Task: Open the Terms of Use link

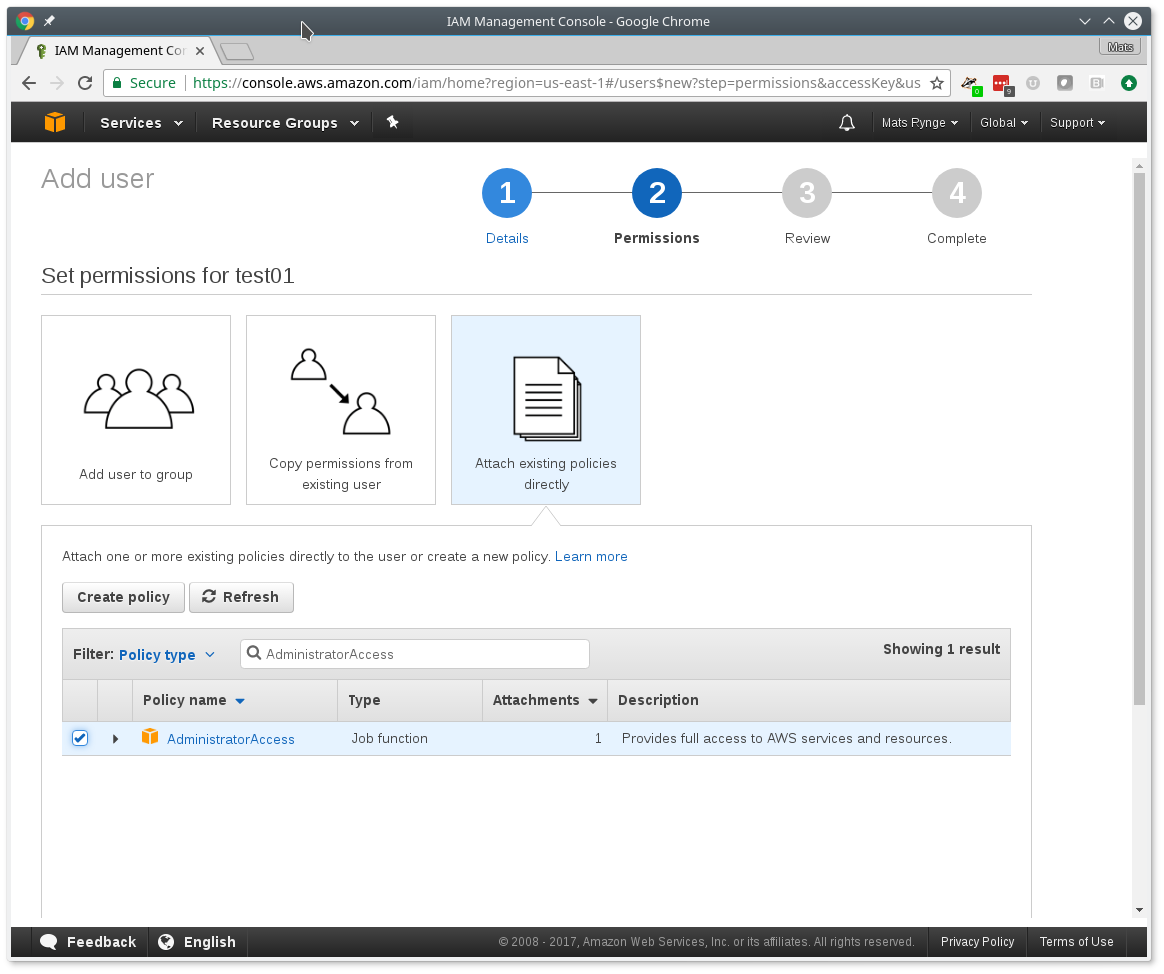Action: coord(1076,942)
